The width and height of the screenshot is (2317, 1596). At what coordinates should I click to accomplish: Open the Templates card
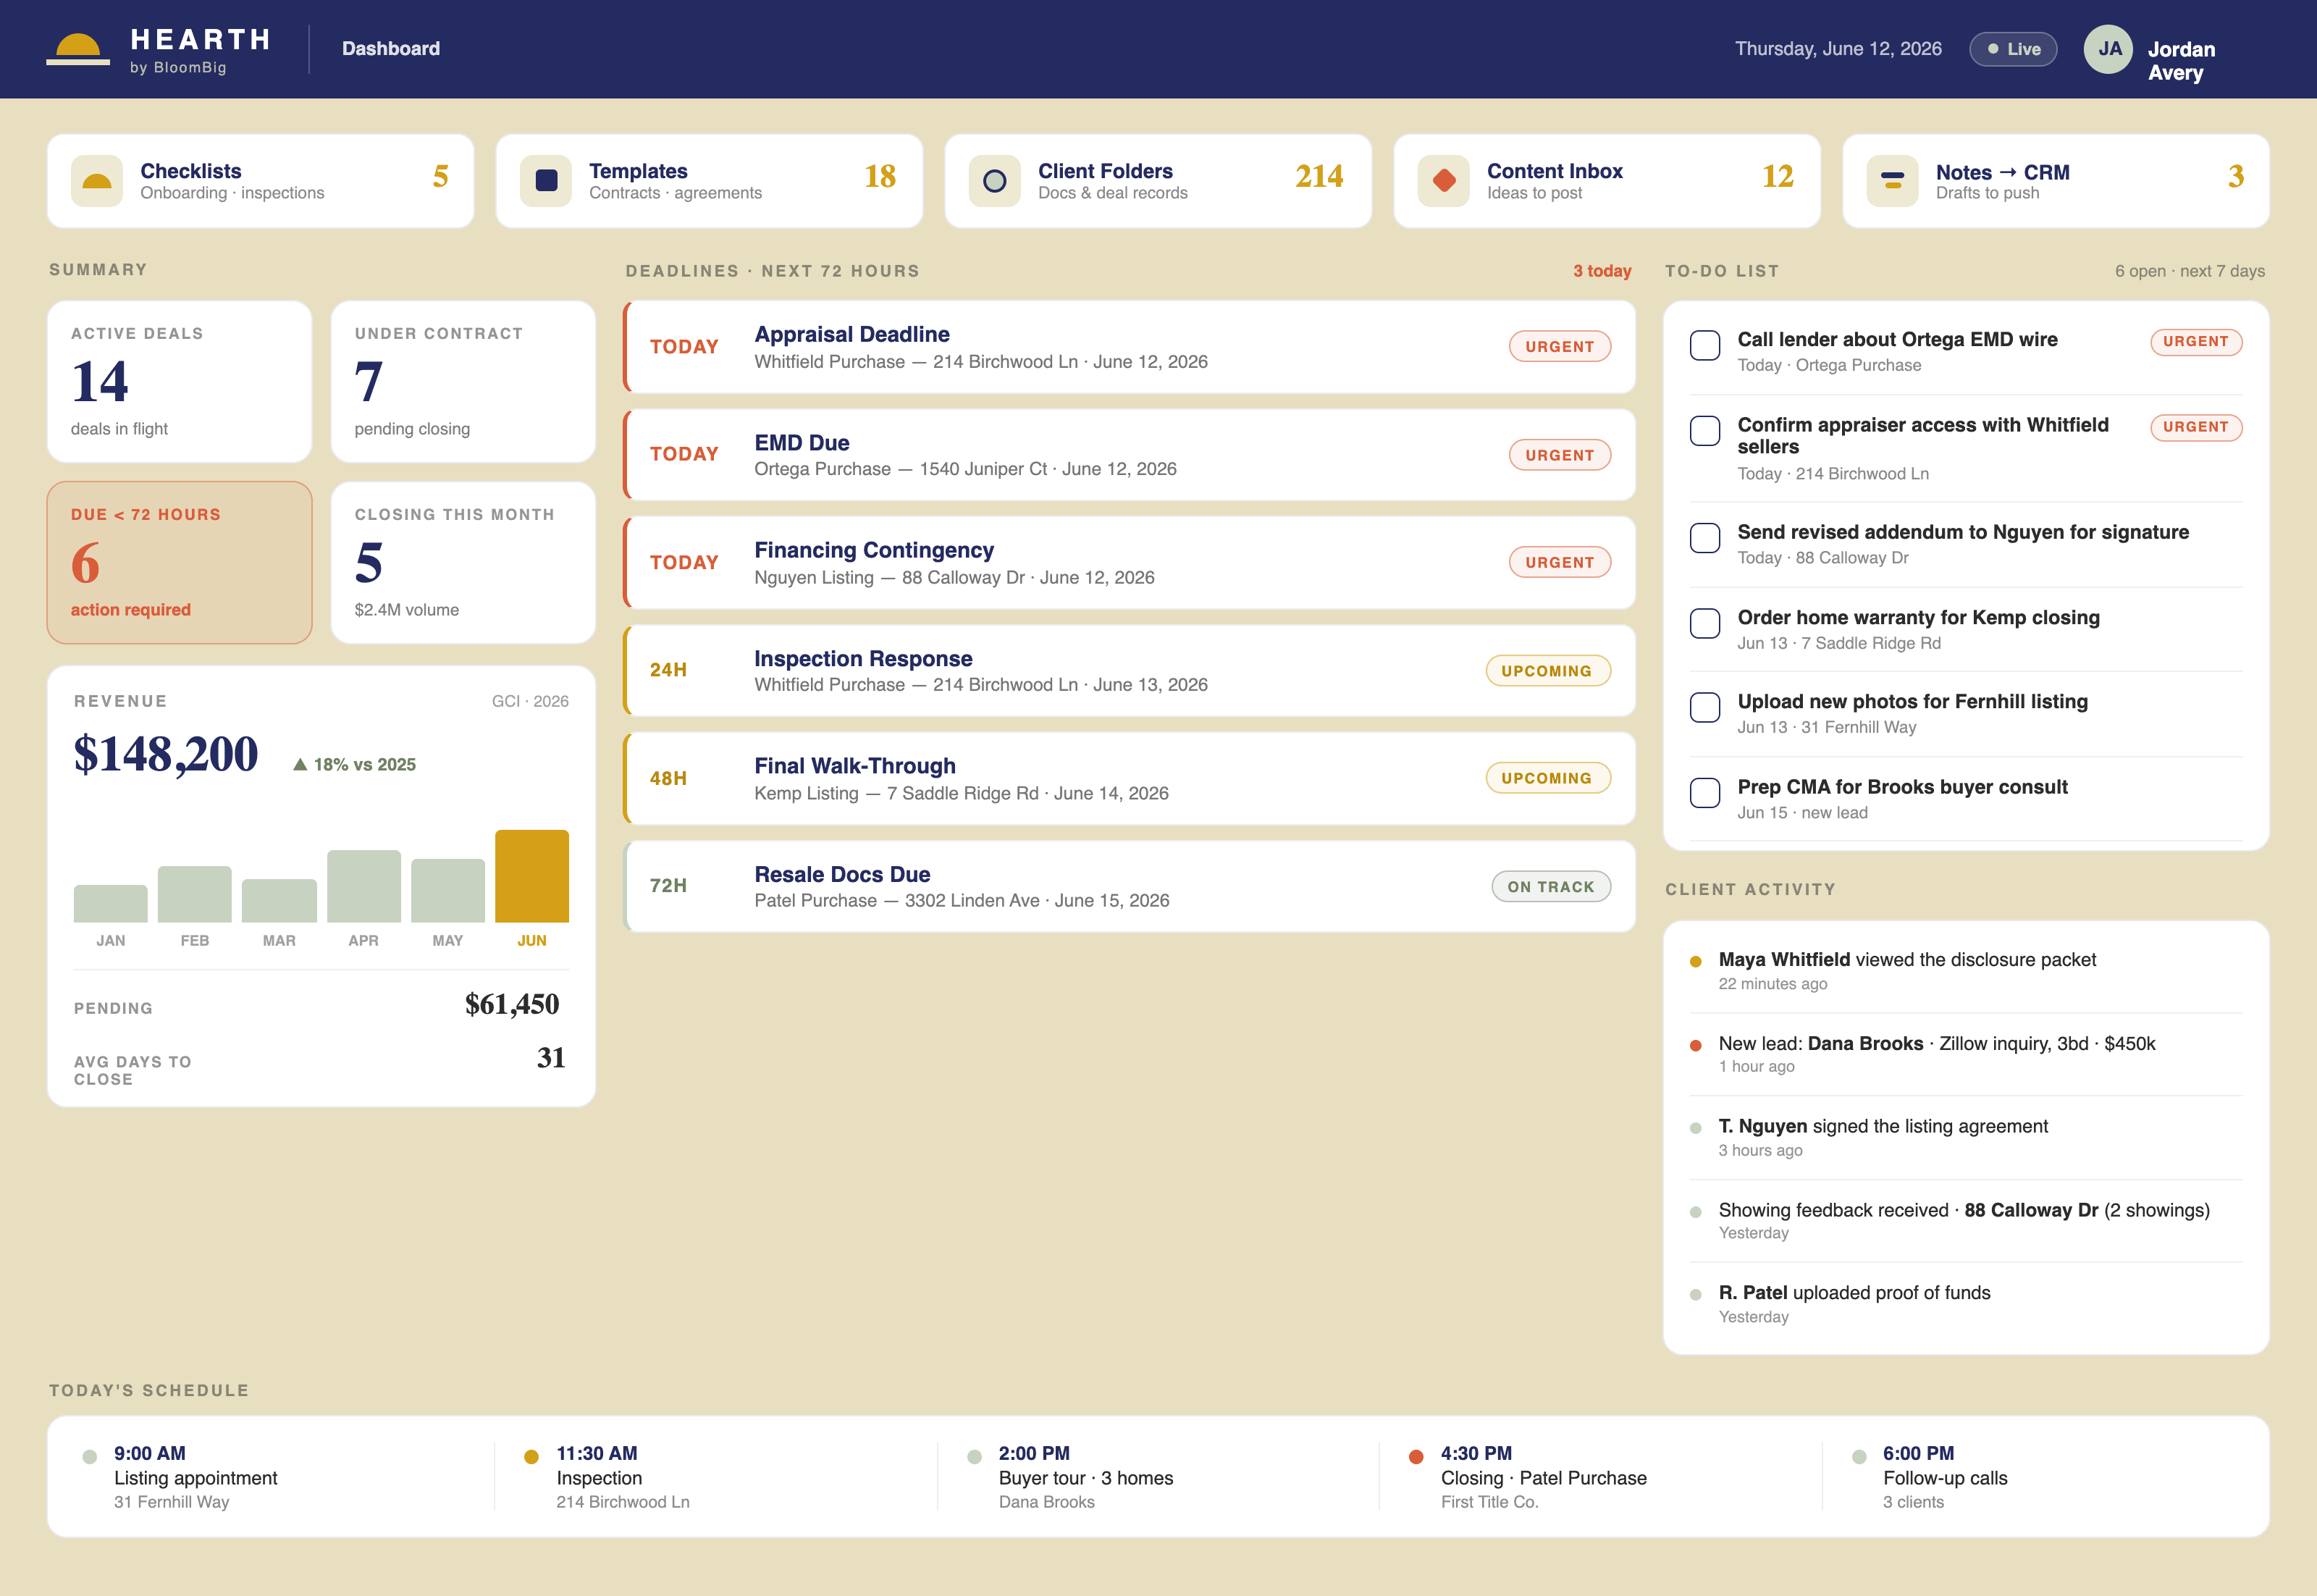[x=710, y=181]
